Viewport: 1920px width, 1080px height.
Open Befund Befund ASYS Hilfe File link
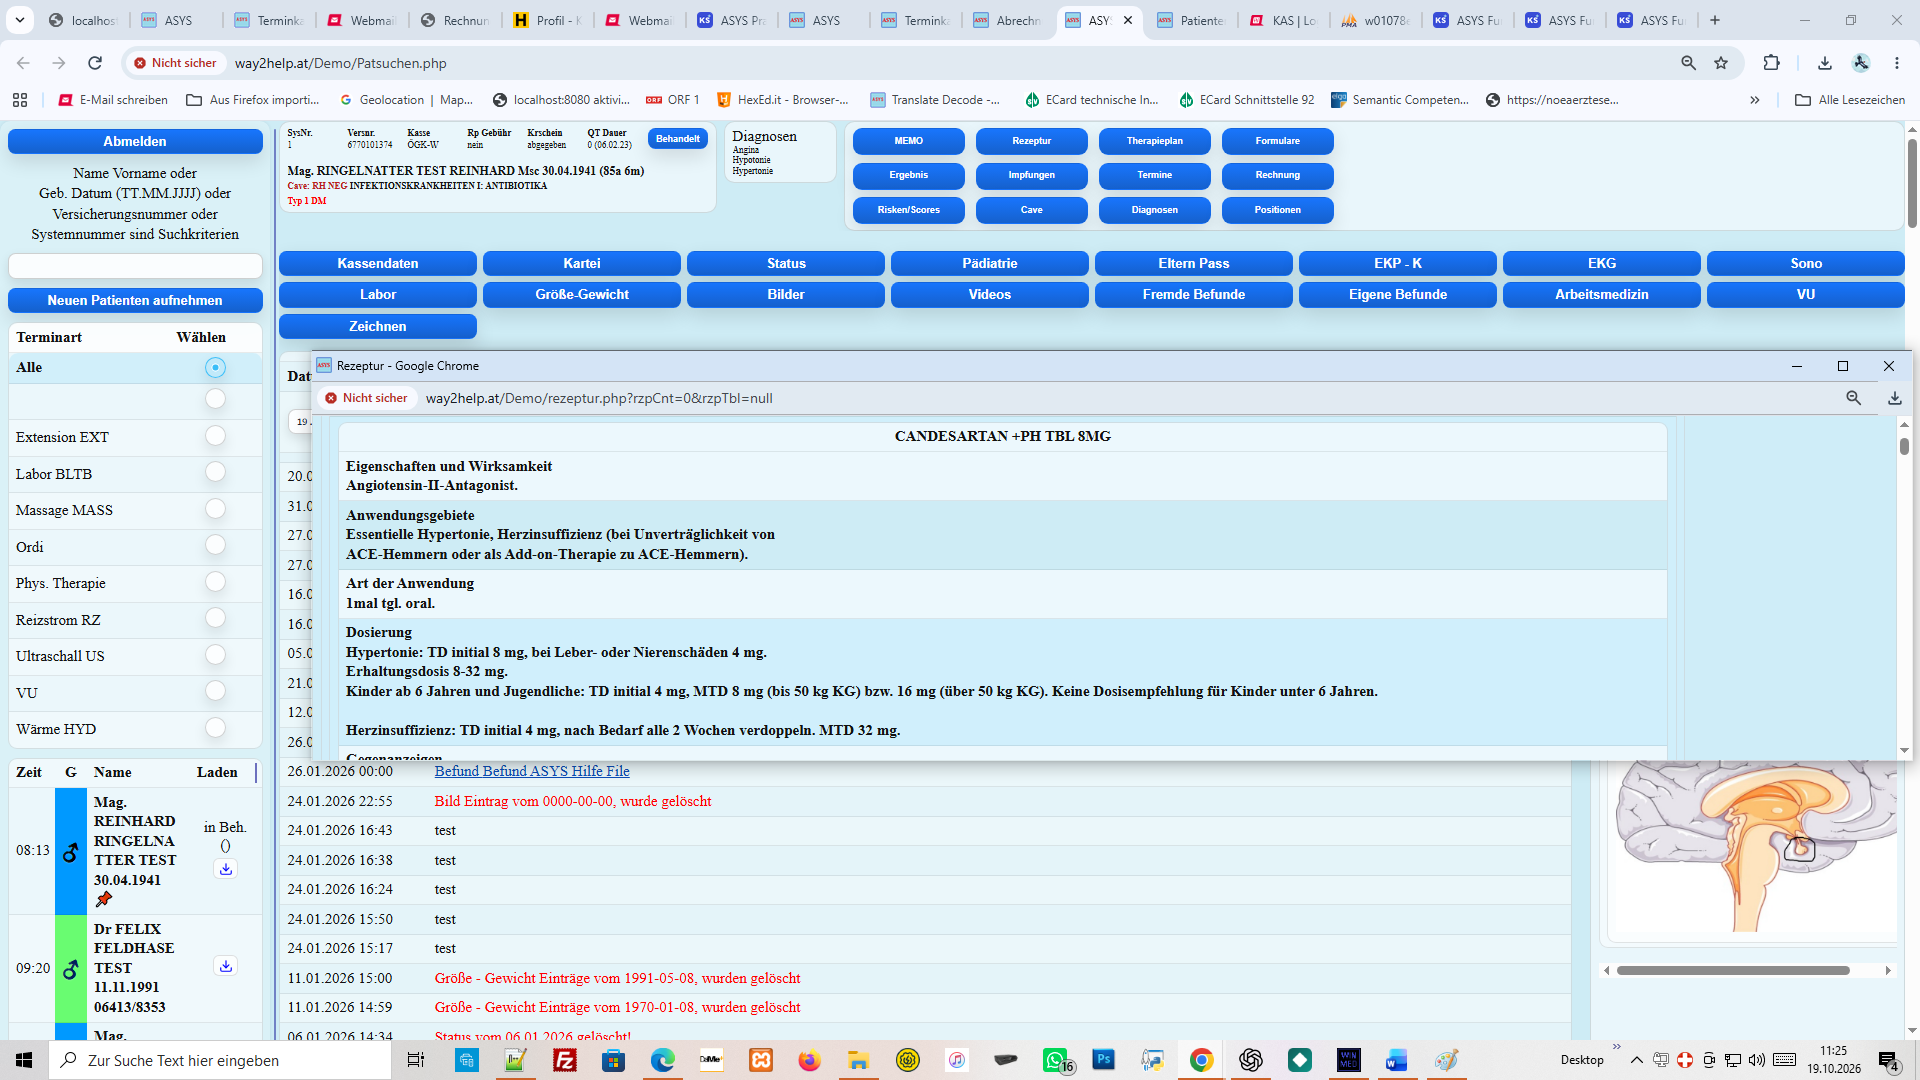pyautogui.click(x=532, y=771)
